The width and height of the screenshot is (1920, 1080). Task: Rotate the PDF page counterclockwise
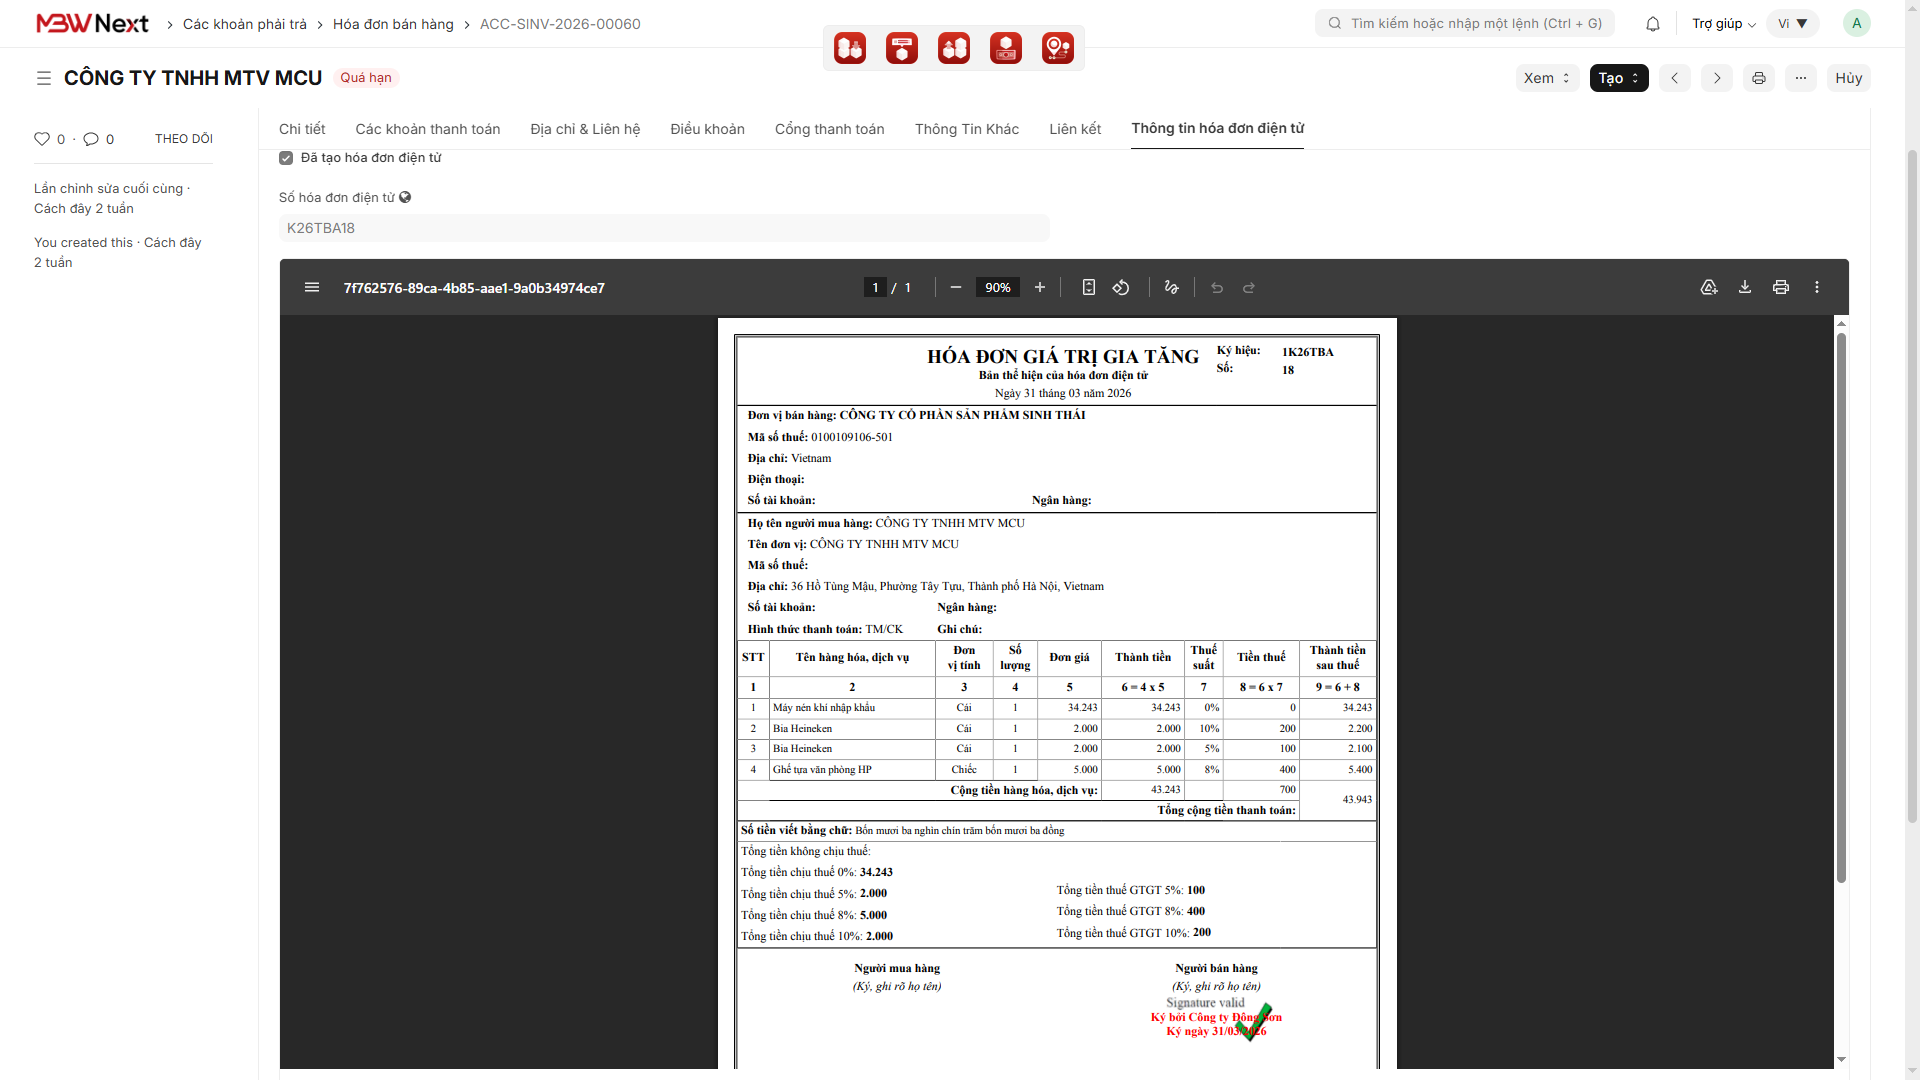point(1121,288)
